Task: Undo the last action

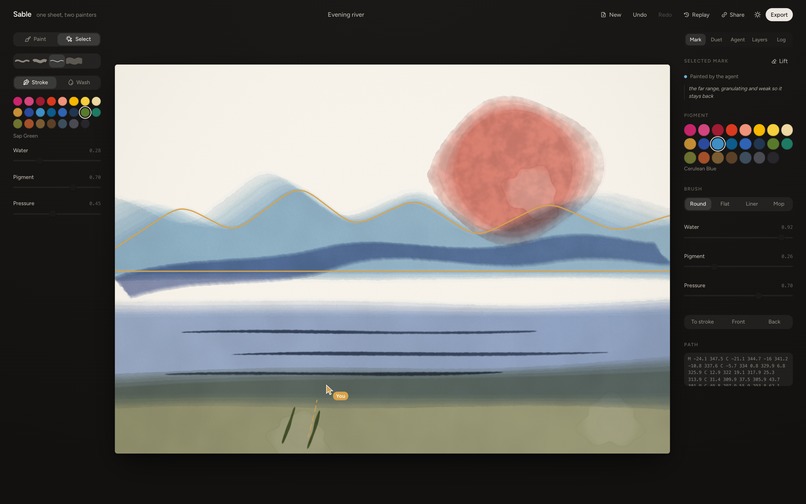Action: click(639, 15)
